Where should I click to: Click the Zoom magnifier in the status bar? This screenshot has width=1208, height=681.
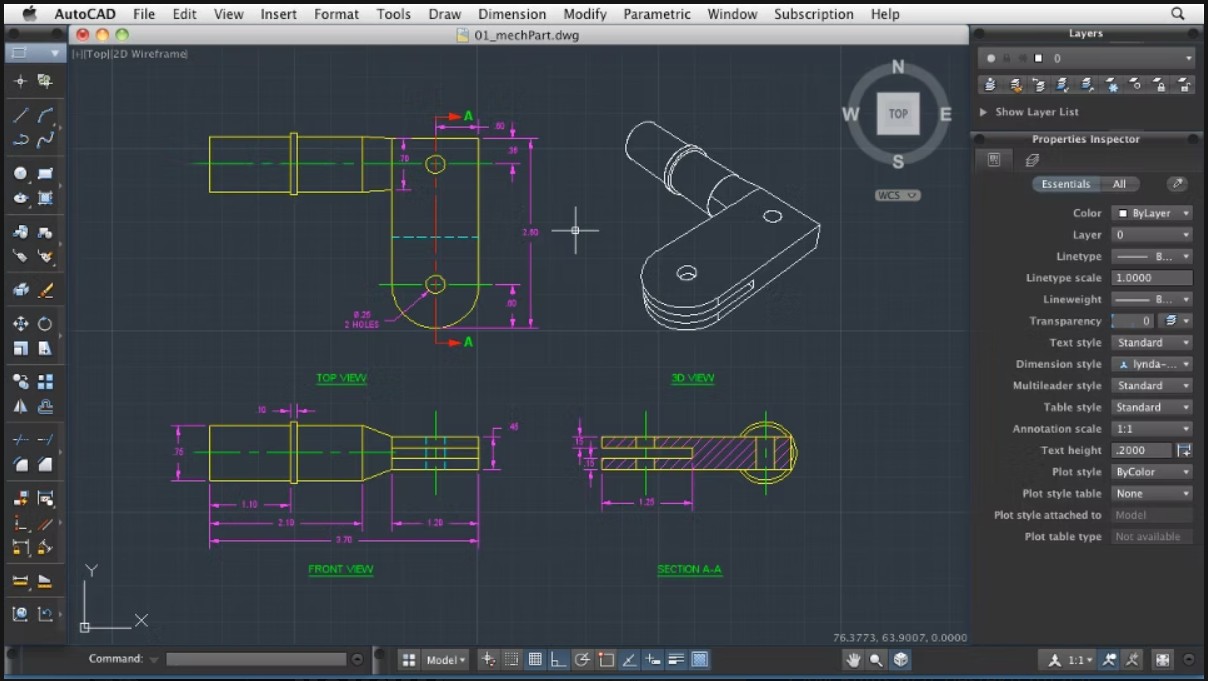pyautogui.click(x=876, y=659)
